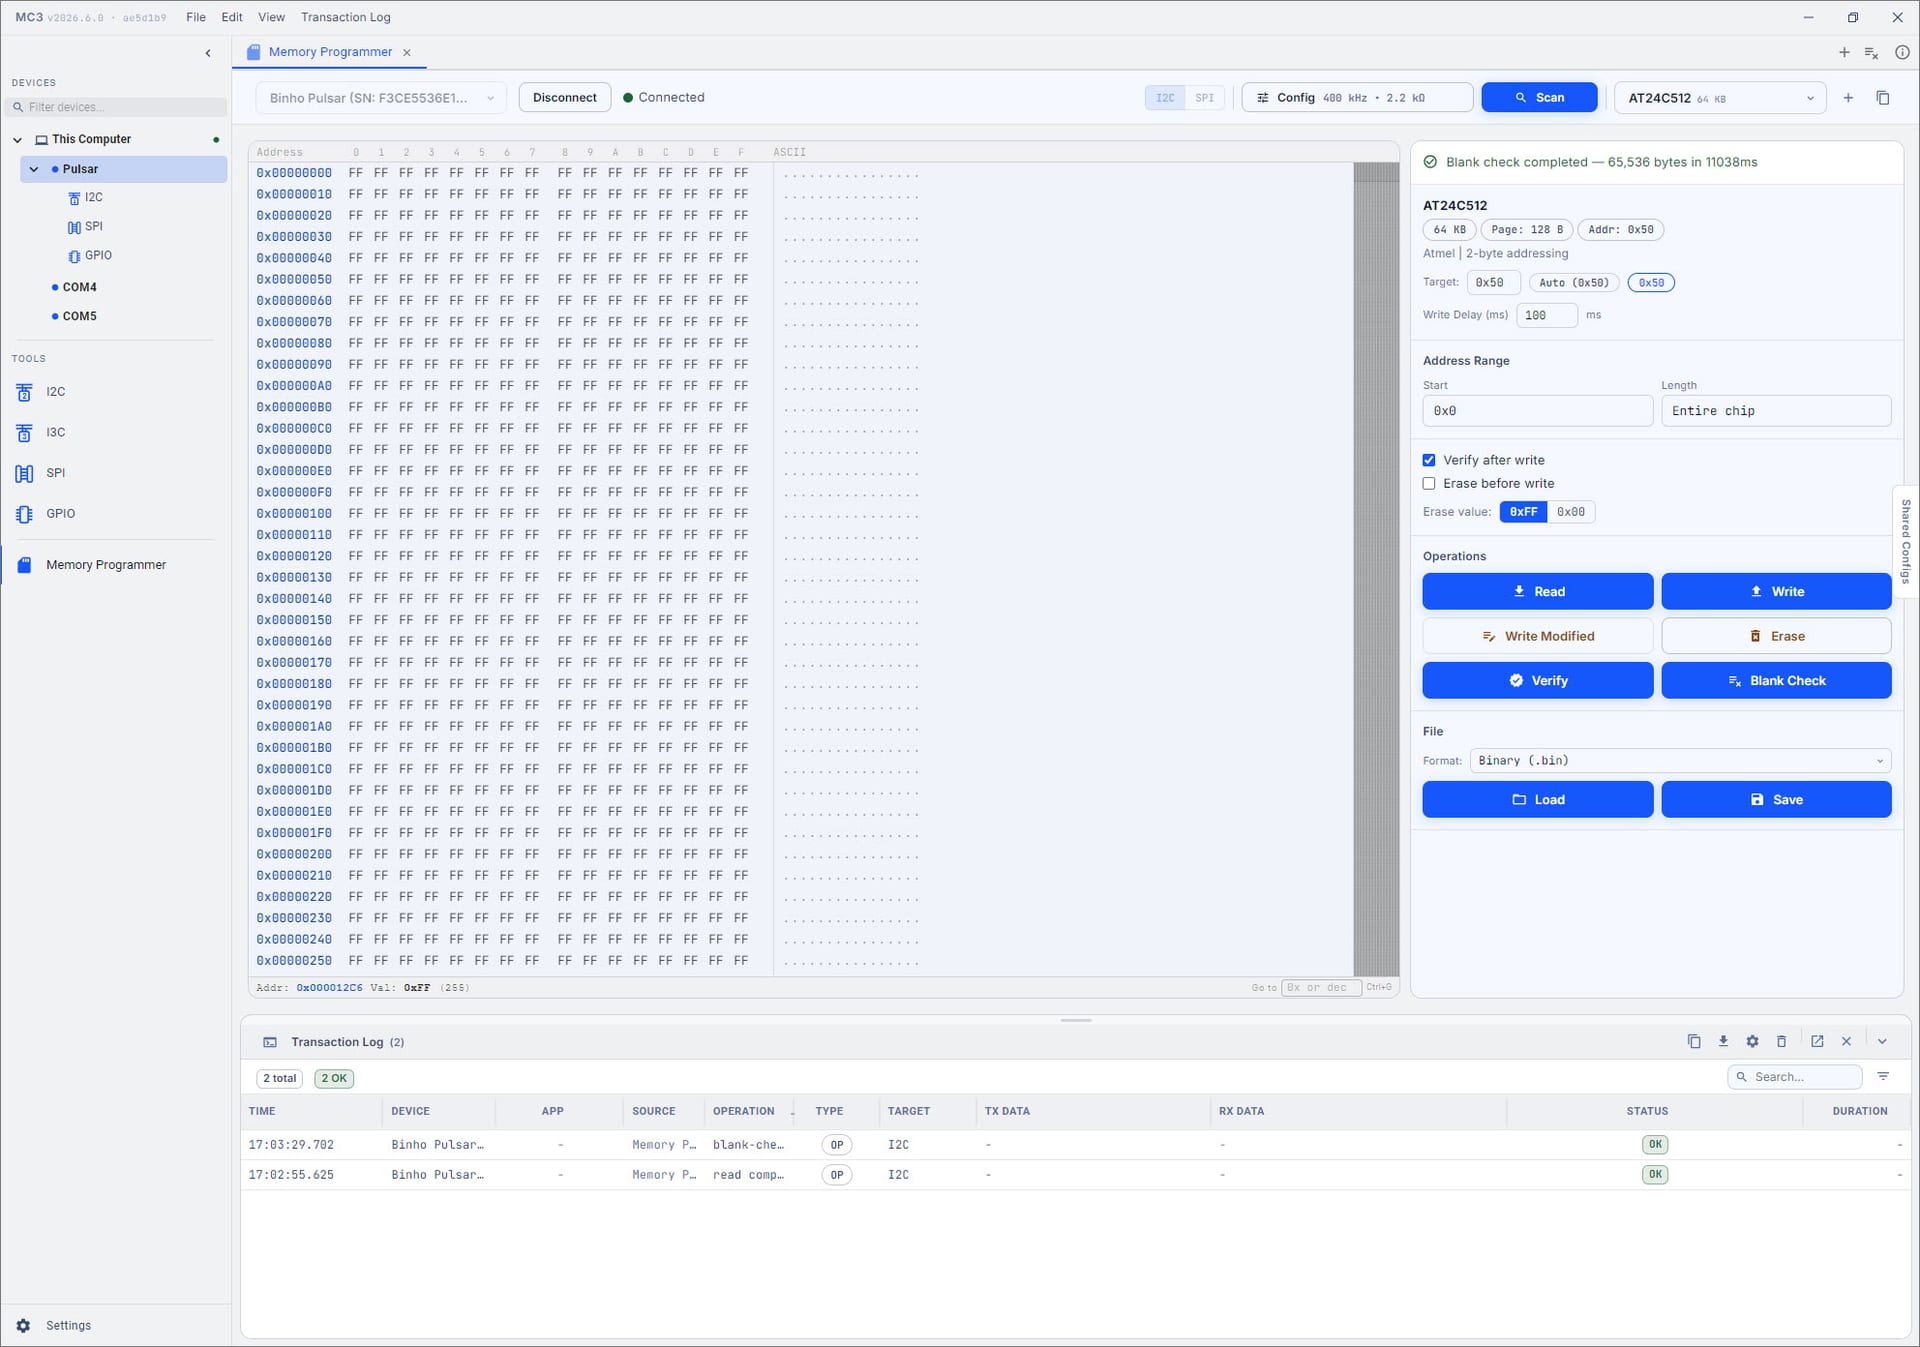Filter the log by the 2 OK badge
Screen dimensions: 1920x1347
334,1078
